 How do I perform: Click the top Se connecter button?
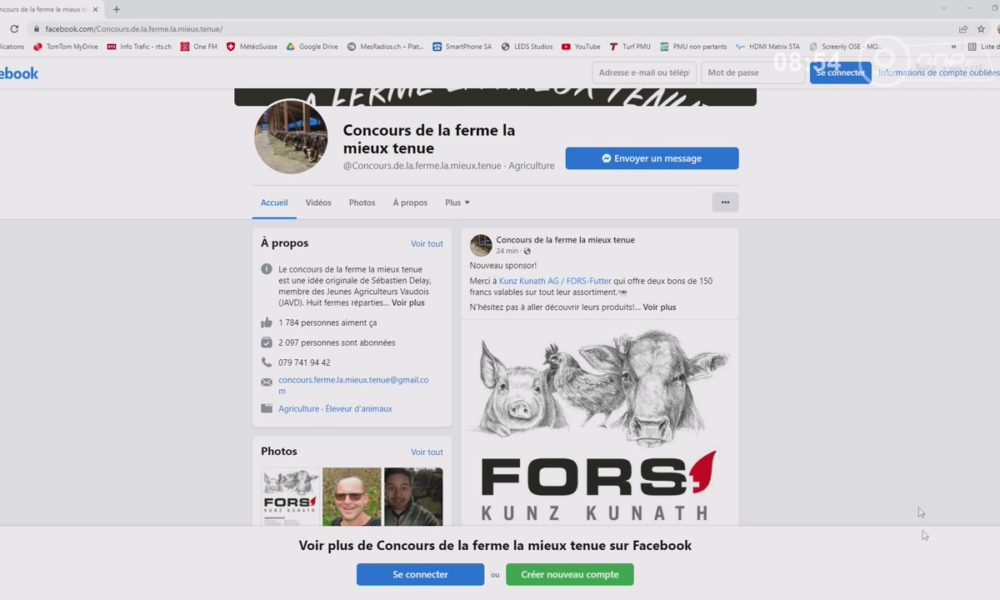(x=840, y=73)
